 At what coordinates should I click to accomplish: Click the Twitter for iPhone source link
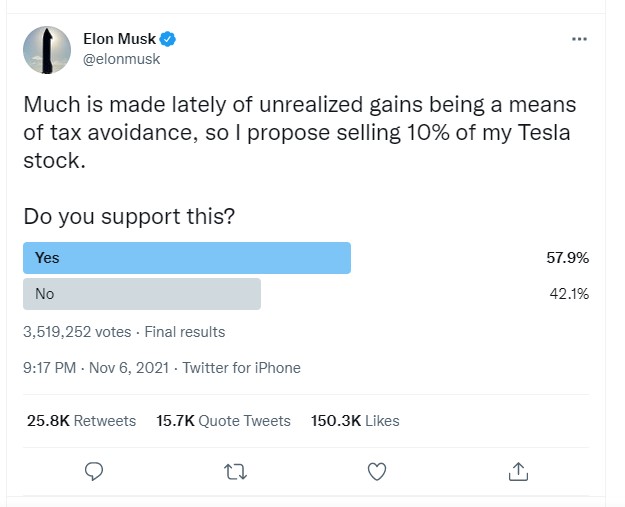click(x=241, y=368)
